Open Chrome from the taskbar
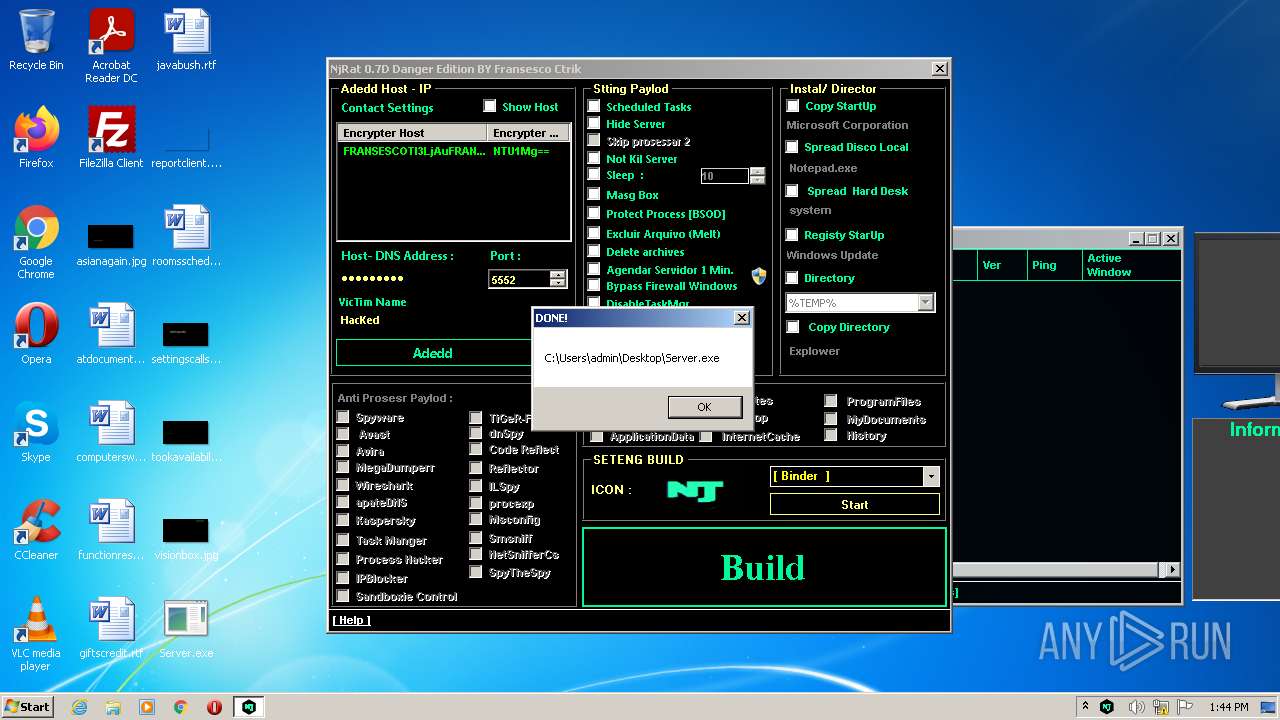The height and width of the screenshot is (720, 1280). (x=181, y=707)
